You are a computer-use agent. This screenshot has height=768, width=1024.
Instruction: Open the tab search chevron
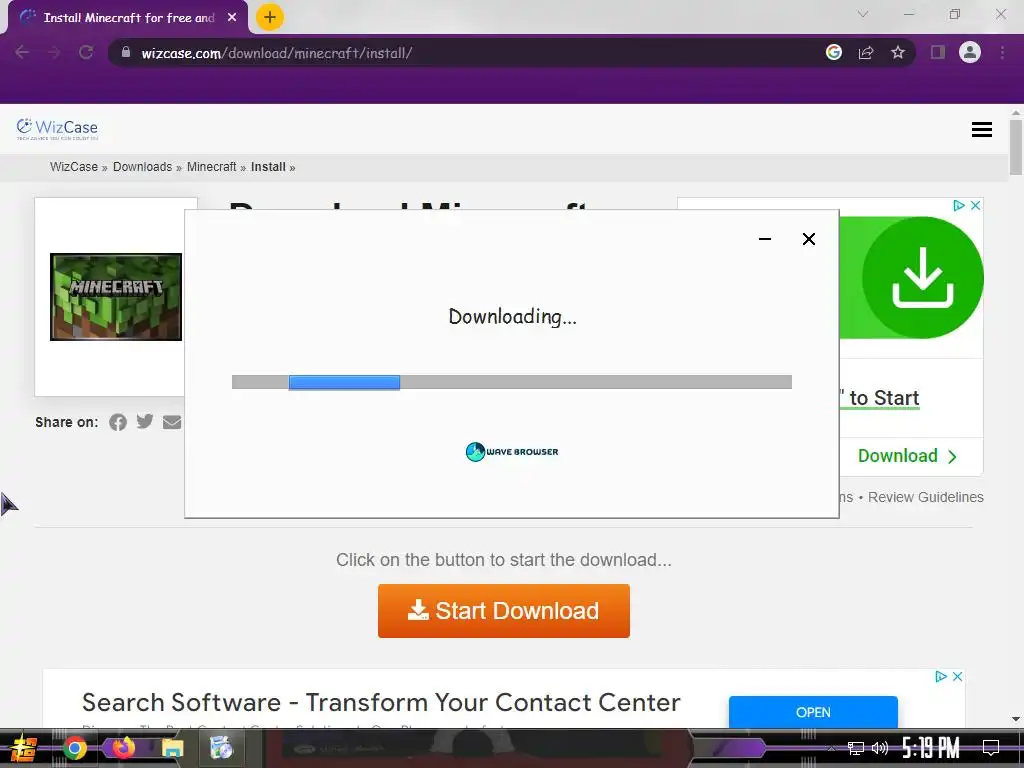click(863, 14)
